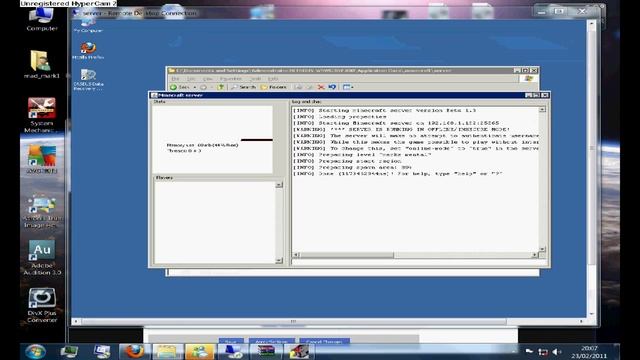Click the 'SERVER IS RUNNING IN OFFLINE' warning line

click(401, 129)
